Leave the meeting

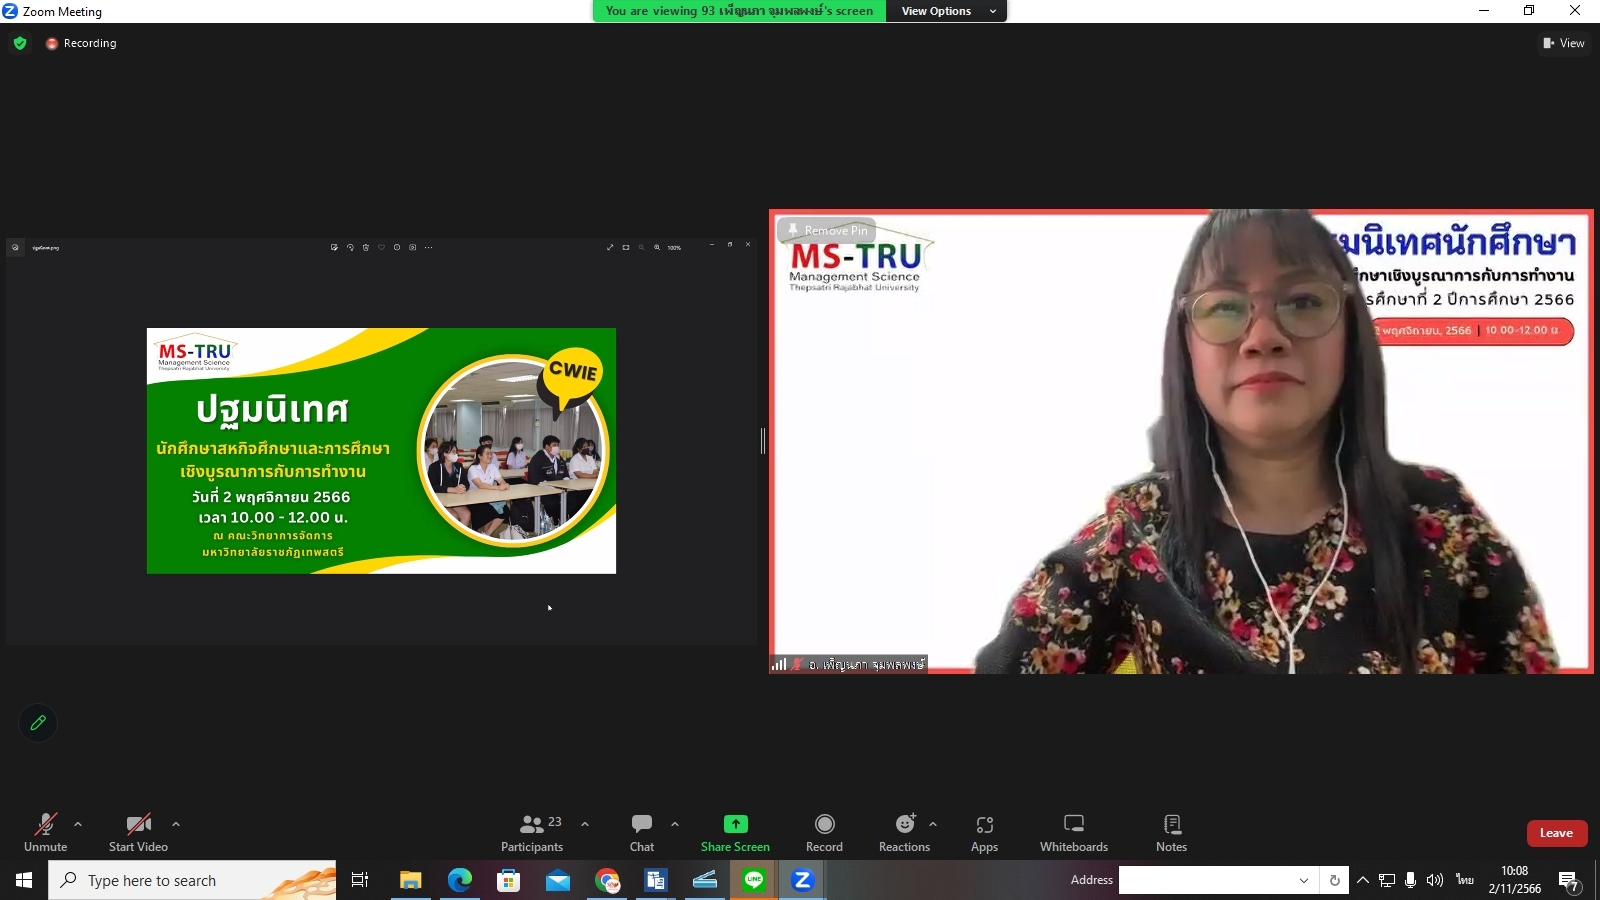tap(1556, 833)
